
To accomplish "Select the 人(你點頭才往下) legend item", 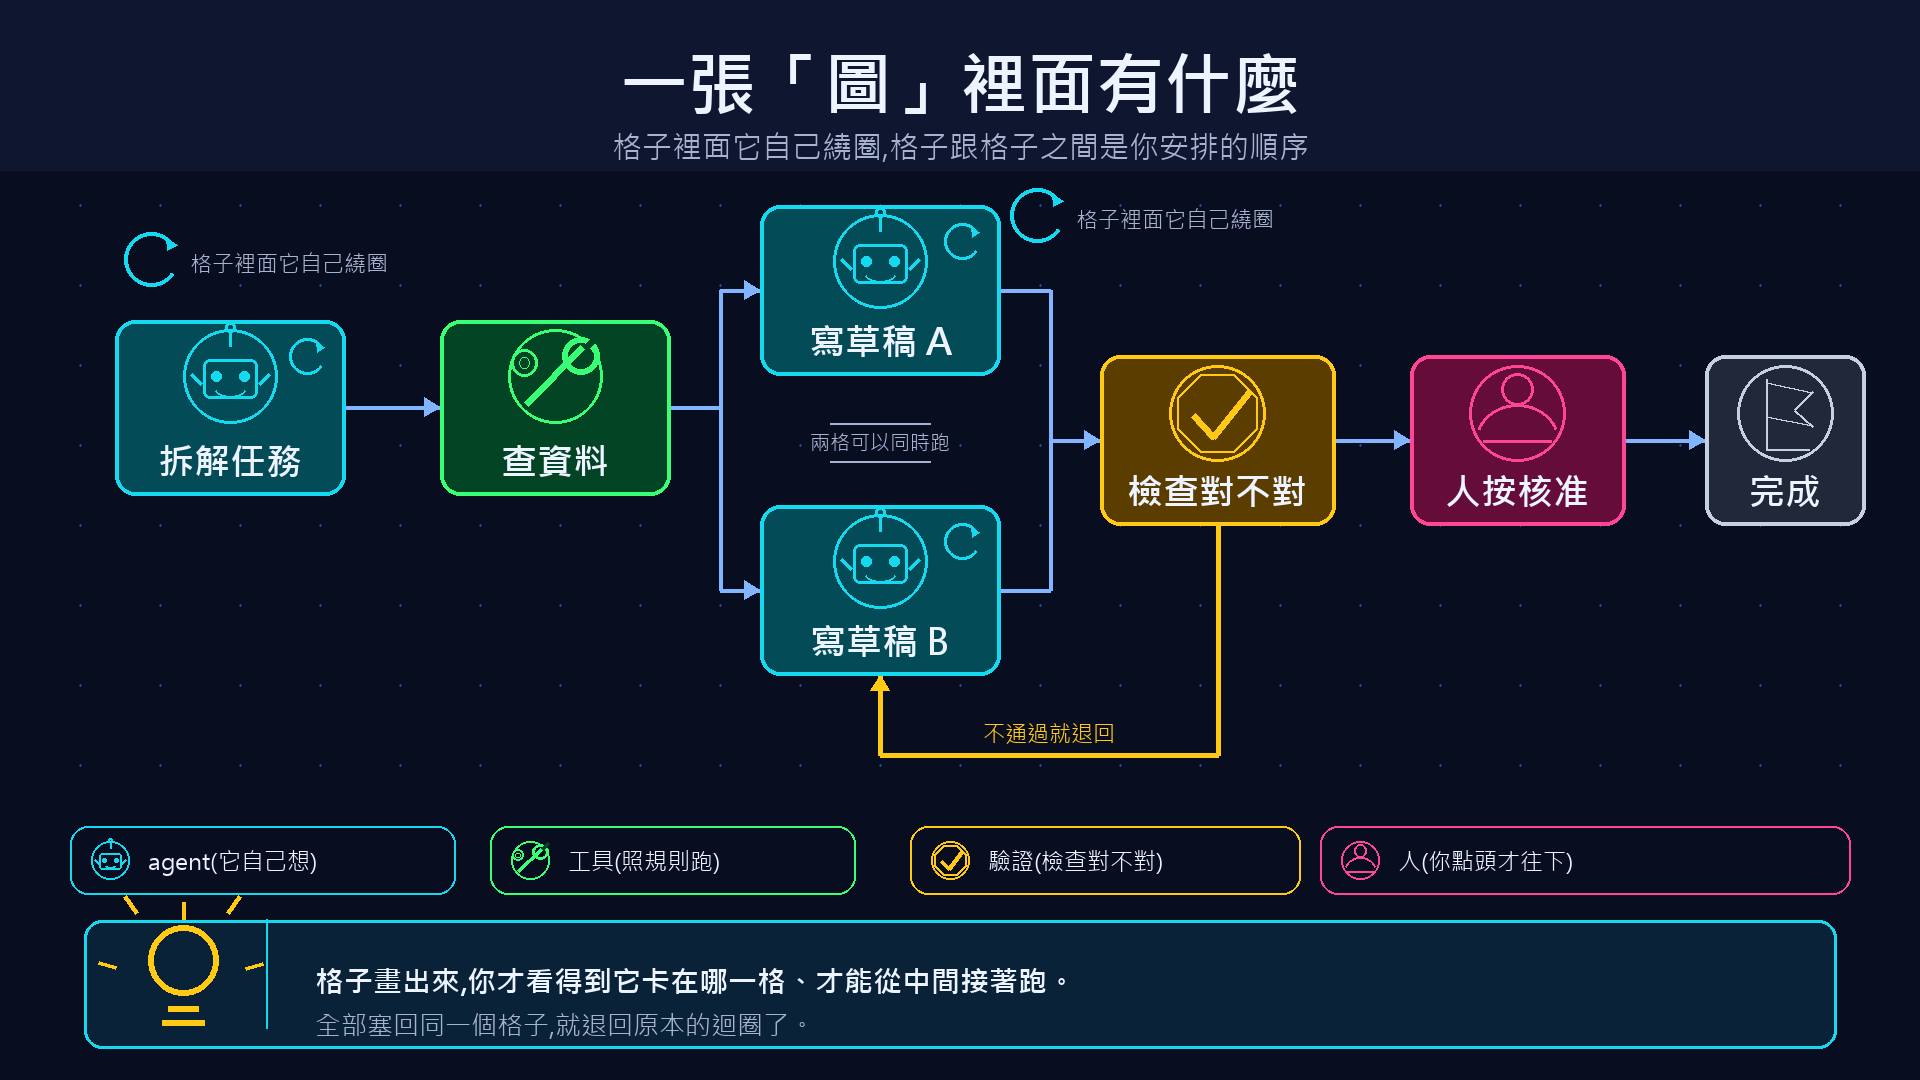I will 1585,860.
